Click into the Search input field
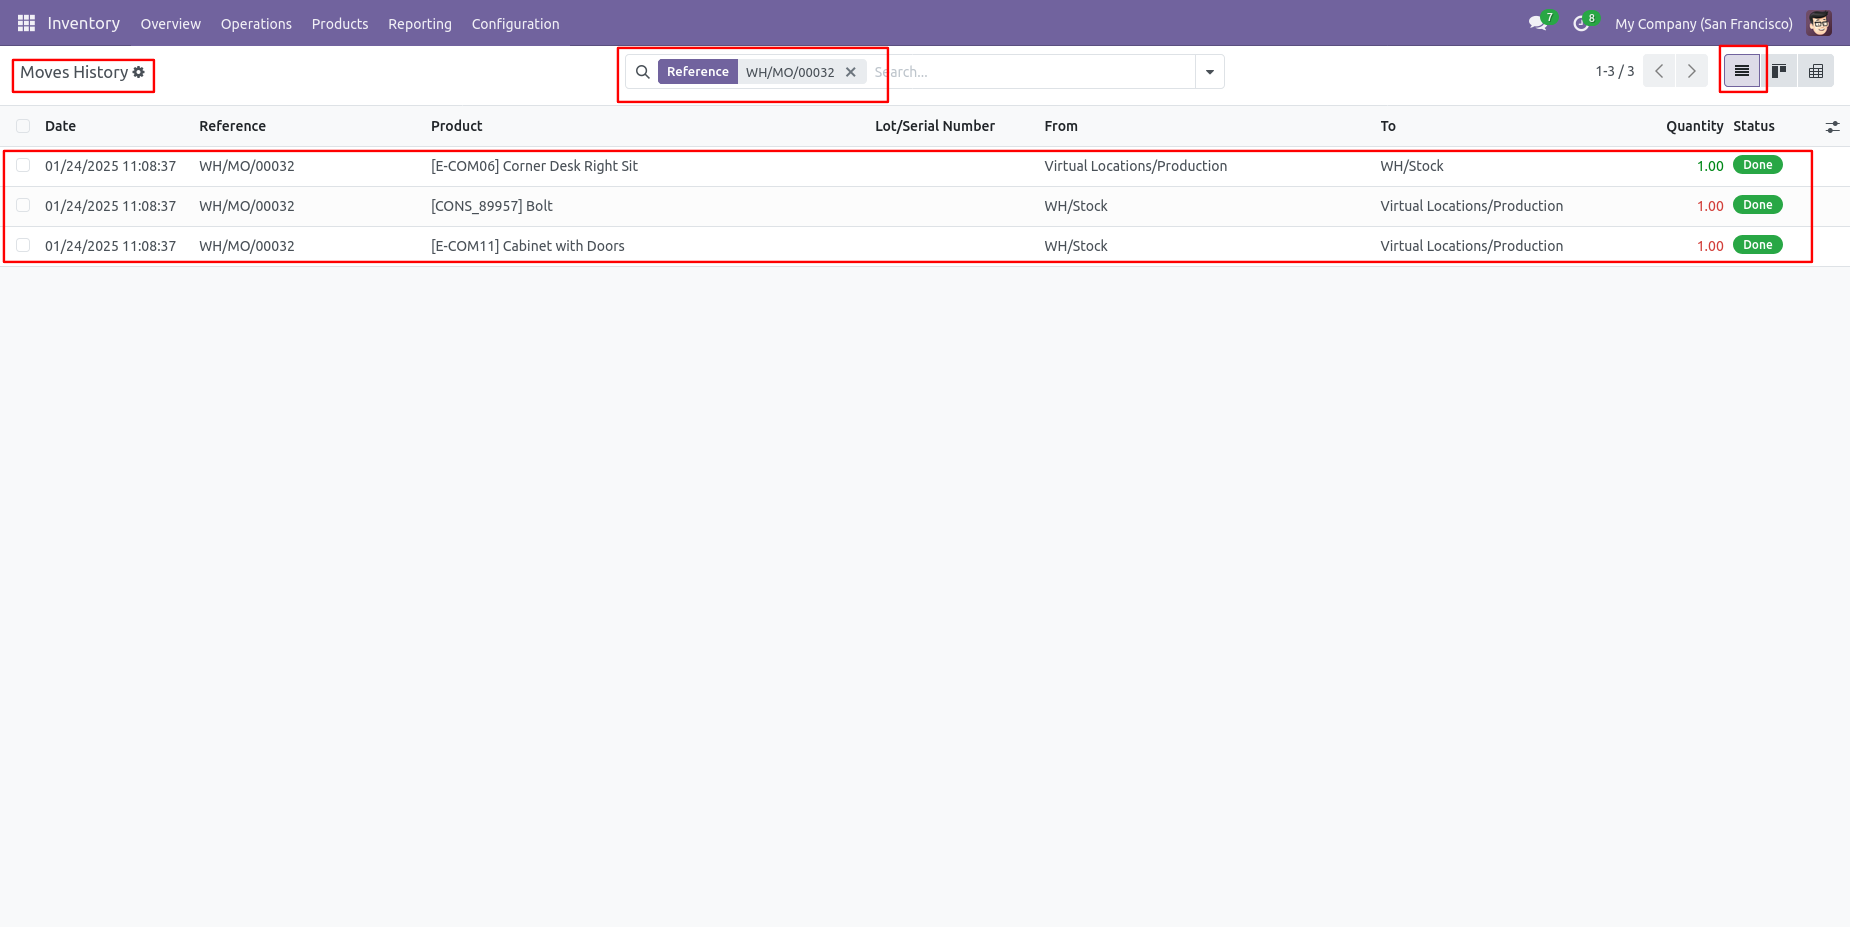The image size is (1850, 927). pyautogui.click(x=1030, y=72)
